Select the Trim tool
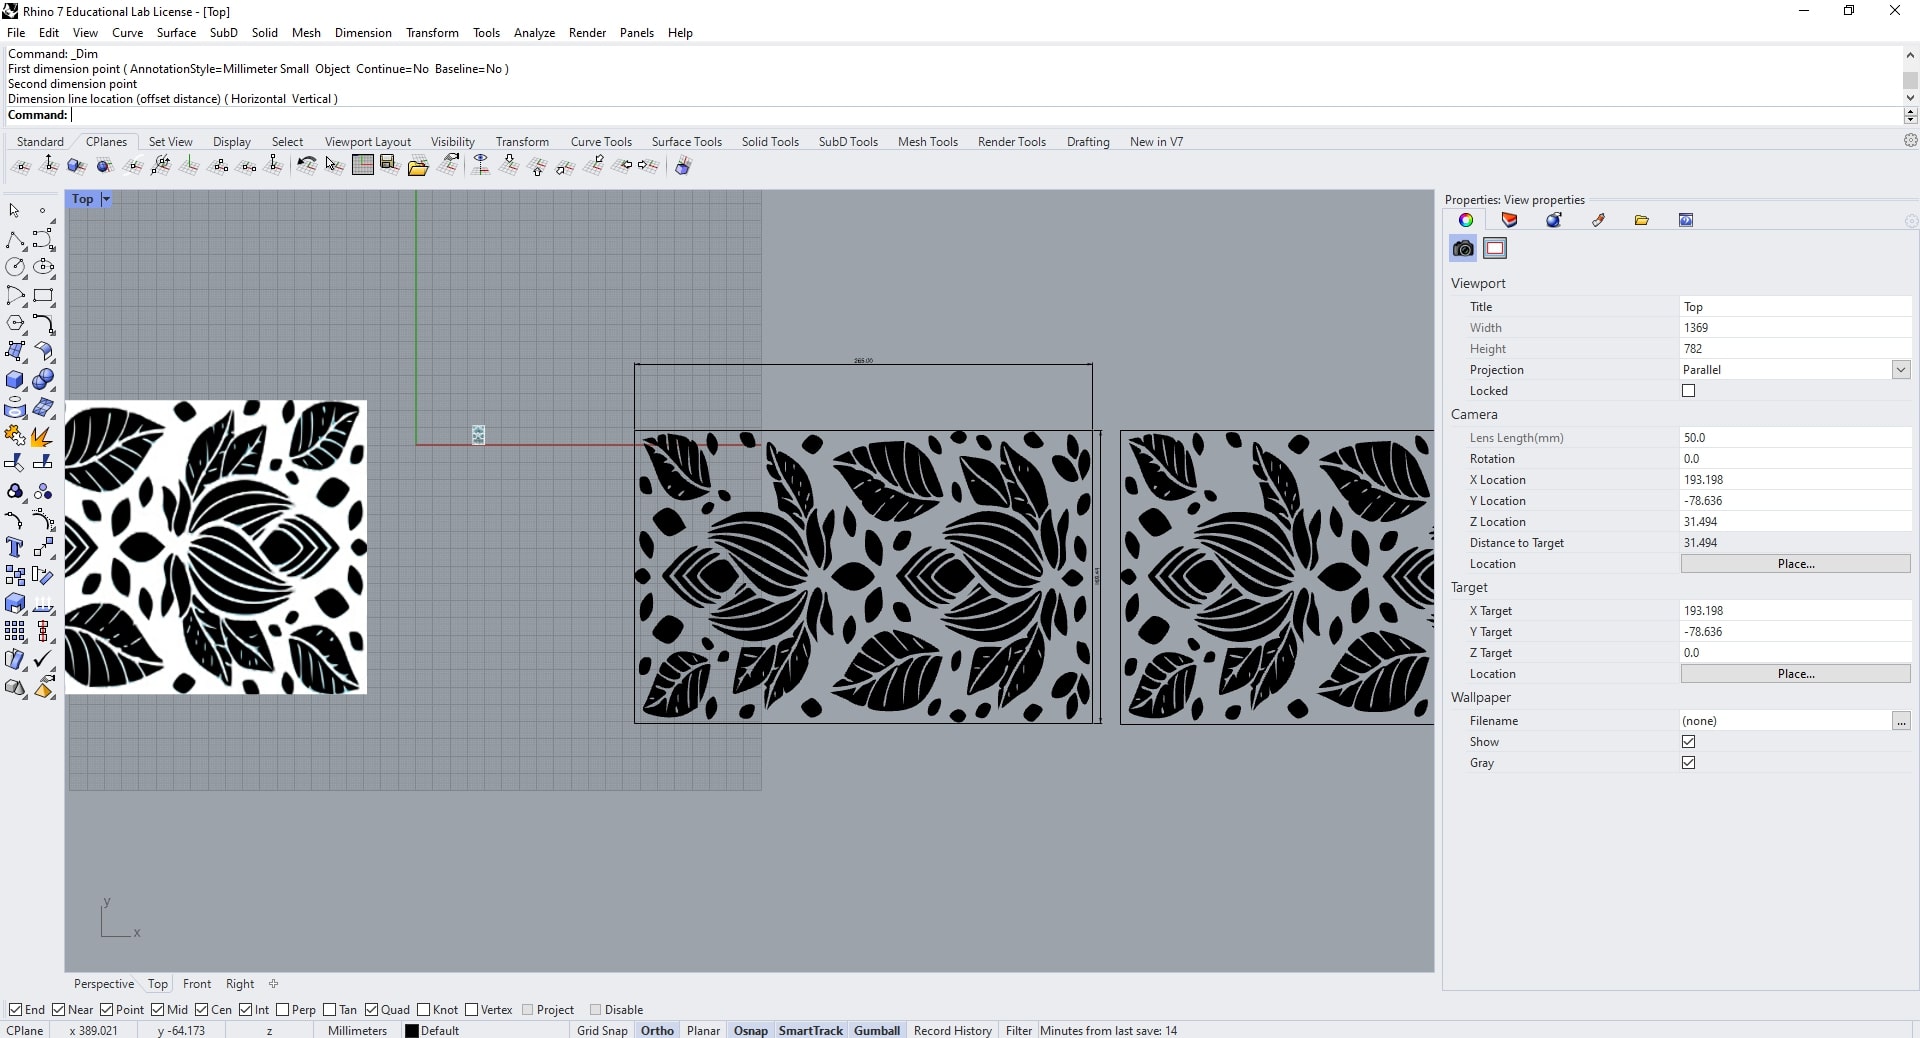 click(15, 463)
